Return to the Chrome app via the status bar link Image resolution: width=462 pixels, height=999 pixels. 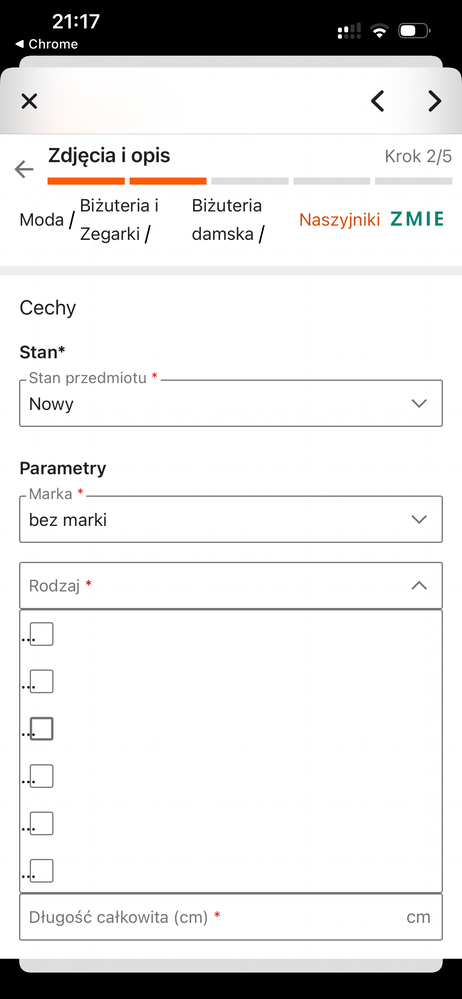[x=46, y=44]
